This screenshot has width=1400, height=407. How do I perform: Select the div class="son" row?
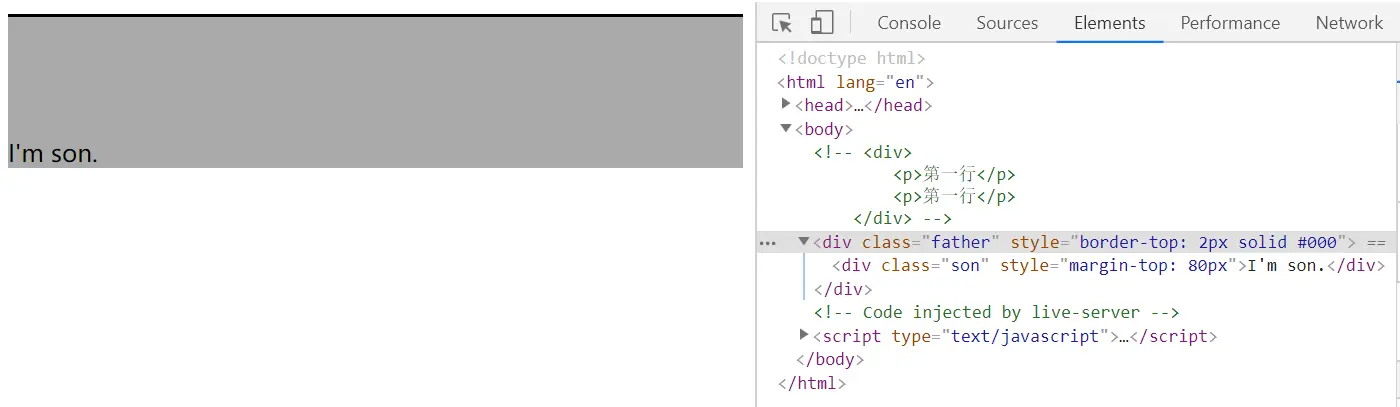pos(1108,266)
